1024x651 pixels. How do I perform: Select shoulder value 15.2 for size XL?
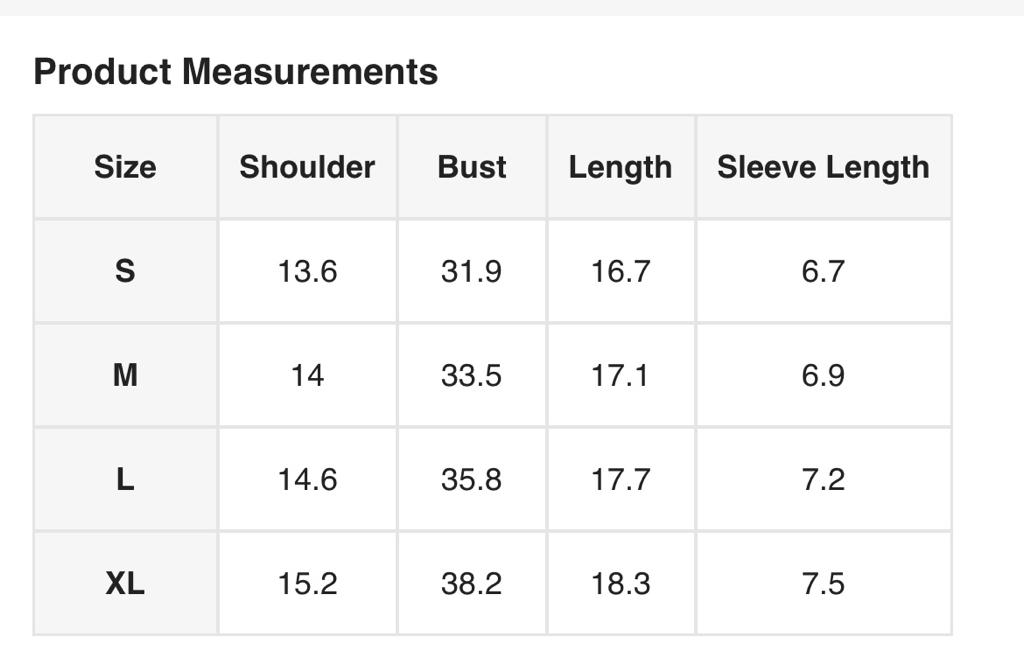coord(307,583)
